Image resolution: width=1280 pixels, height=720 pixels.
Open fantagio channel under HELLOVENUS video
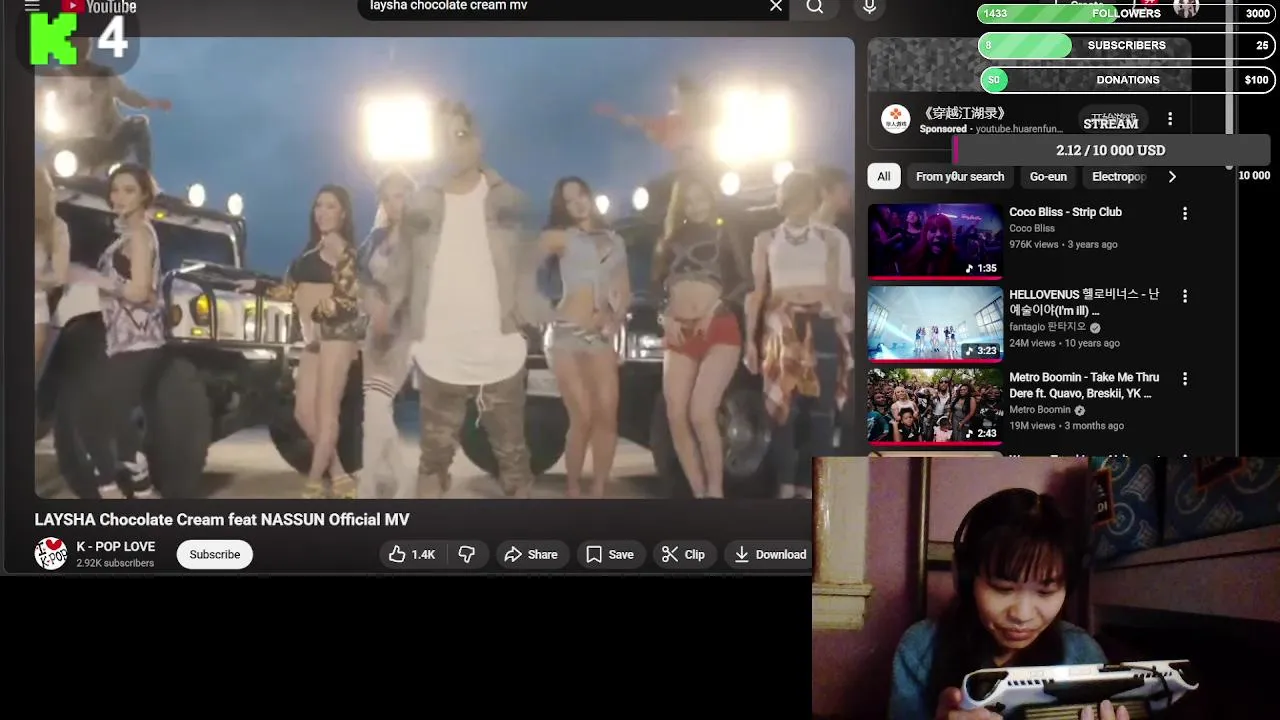pos(1047,327)
